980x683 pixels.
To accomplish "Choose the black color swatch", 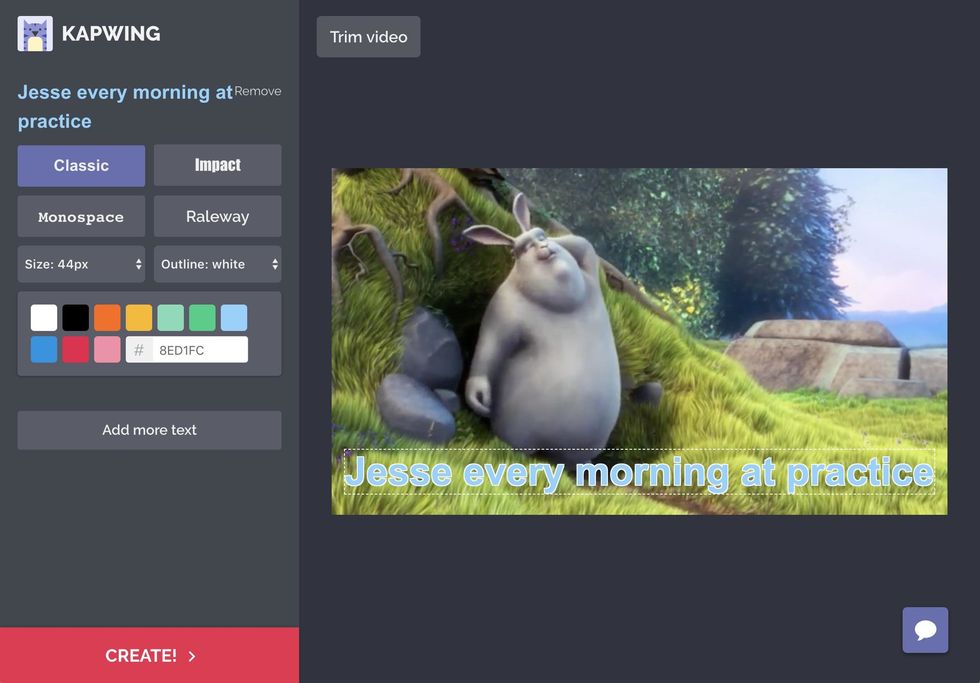I will point(76,318).
